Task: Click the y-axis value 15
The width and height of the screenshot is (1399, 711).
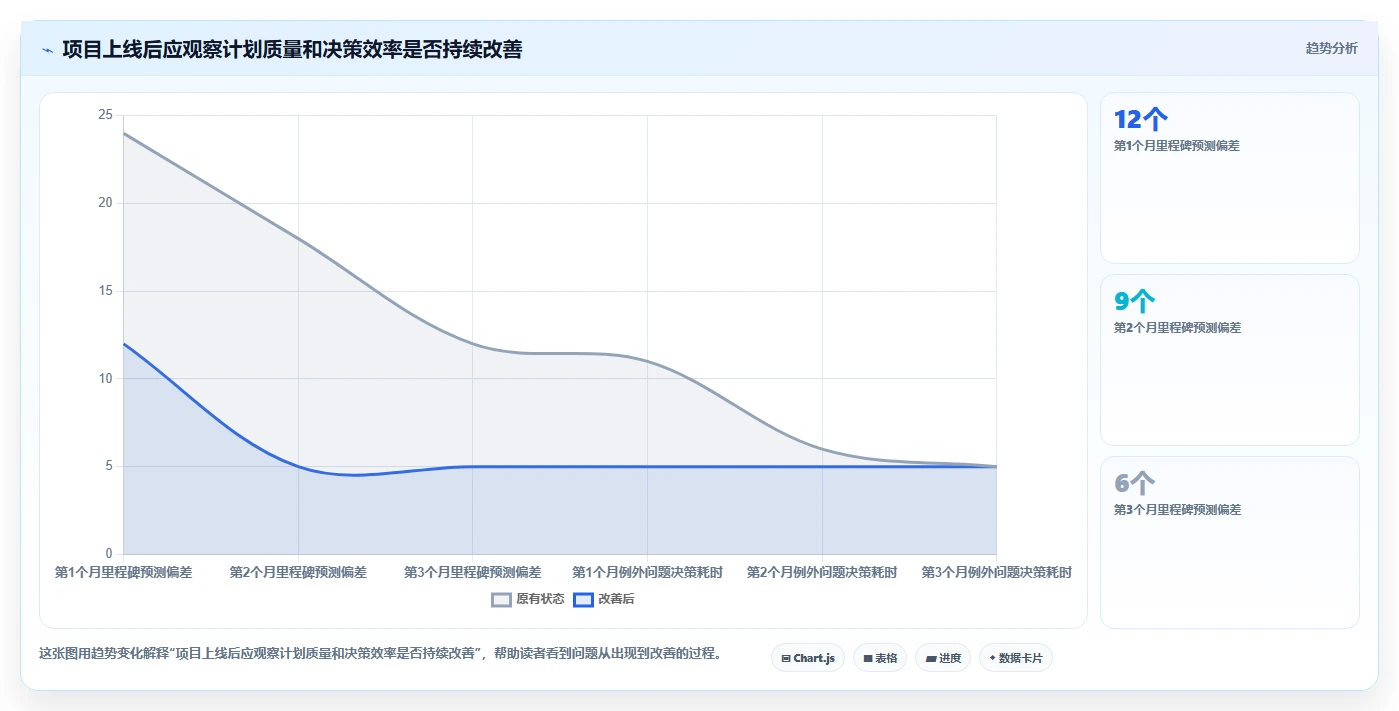Action: (105, 291)
